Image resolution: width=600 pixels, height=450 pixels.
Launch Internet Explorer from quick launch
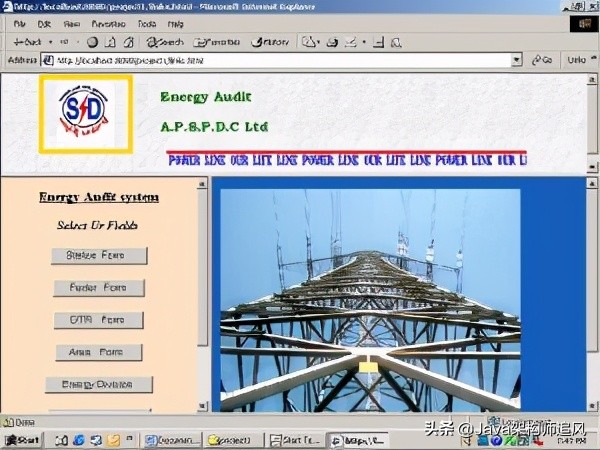click(78, 440)
